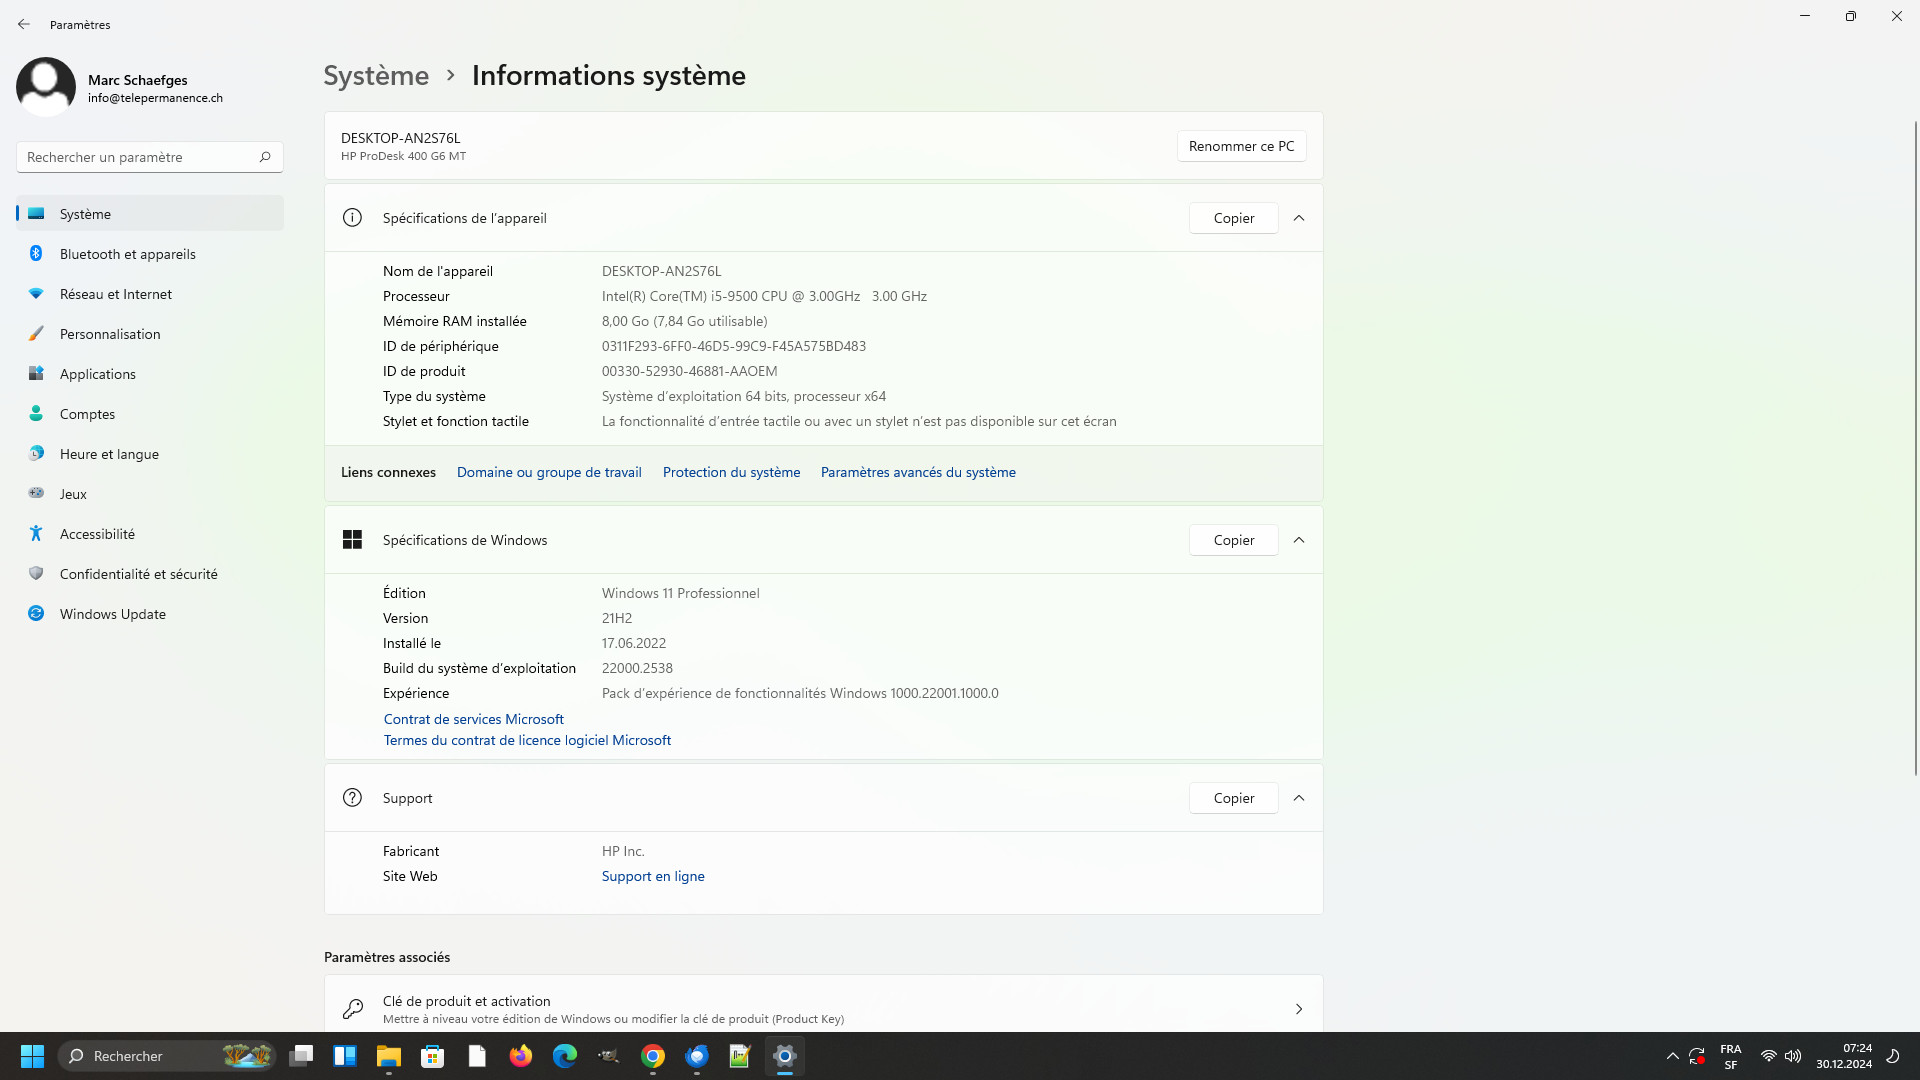Click Renommer ce PC button

1241,146
